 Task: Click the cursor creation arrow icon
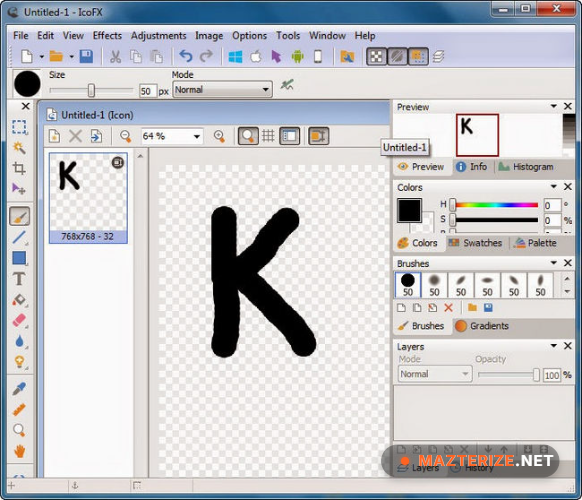[277, 56]
